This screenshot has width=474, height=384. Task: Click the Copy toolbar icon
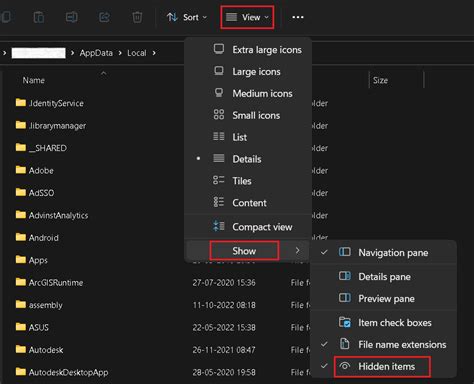[x=5, y=17]
